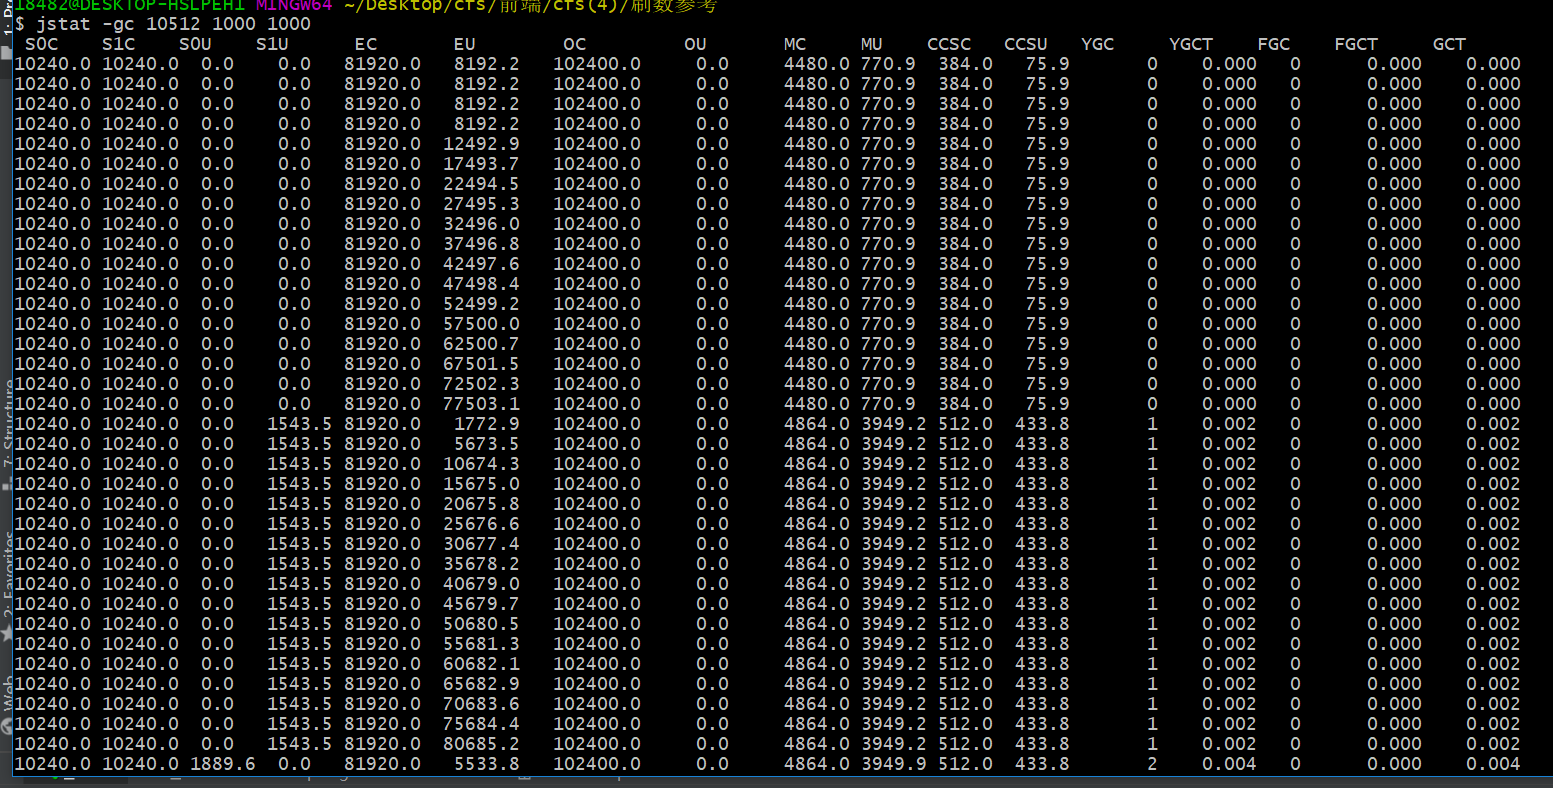Click the EU value 5533.8 in last row

coord(487,764)
